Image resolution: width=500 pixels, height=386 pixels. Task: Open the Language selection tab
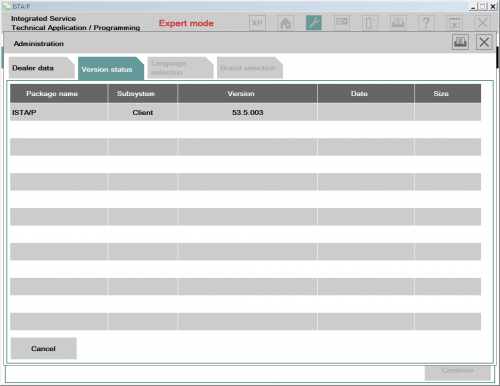pos(180,68)
